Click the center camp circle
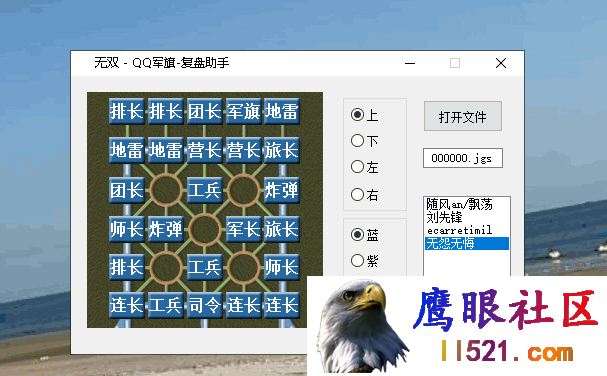This screenshot has height=376, width=607. [x=205, y=229]
